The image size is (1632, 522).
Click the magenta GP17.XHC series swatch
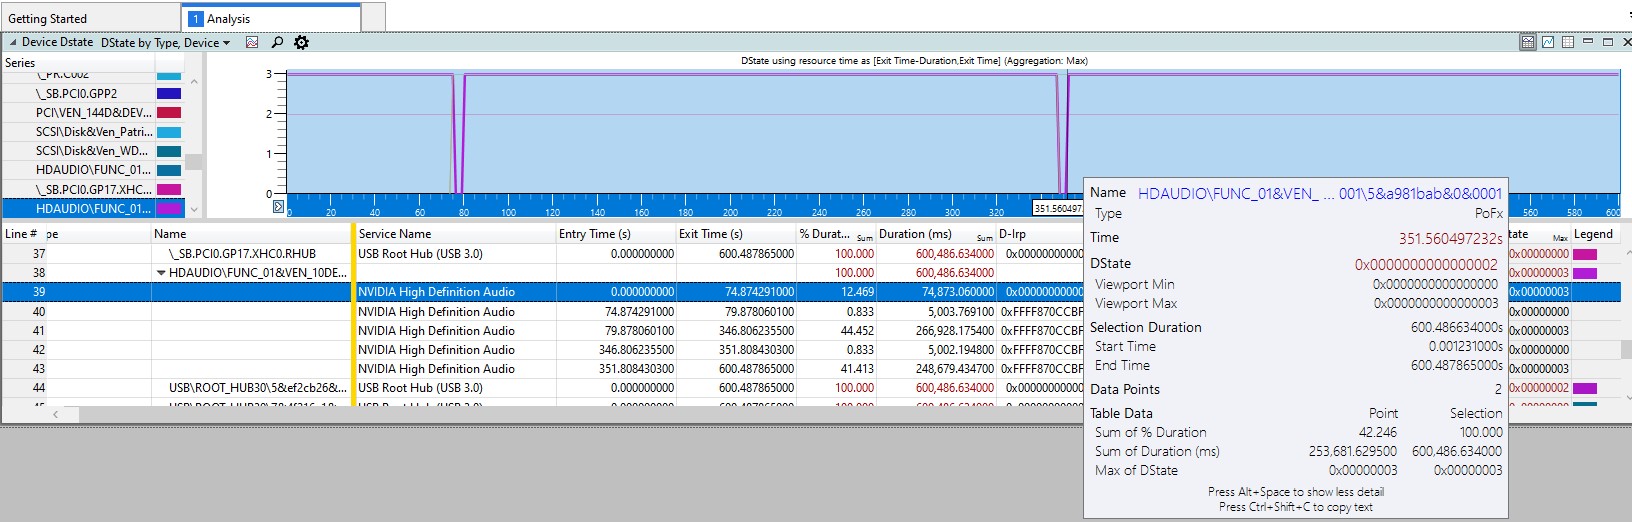[x=169, y=189]
